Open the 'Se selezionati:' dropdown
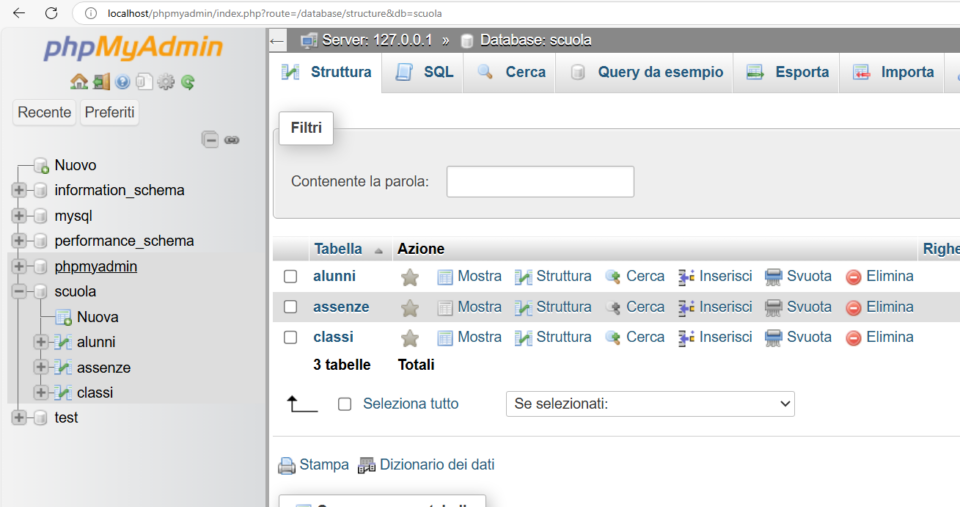 pos(650,404)
